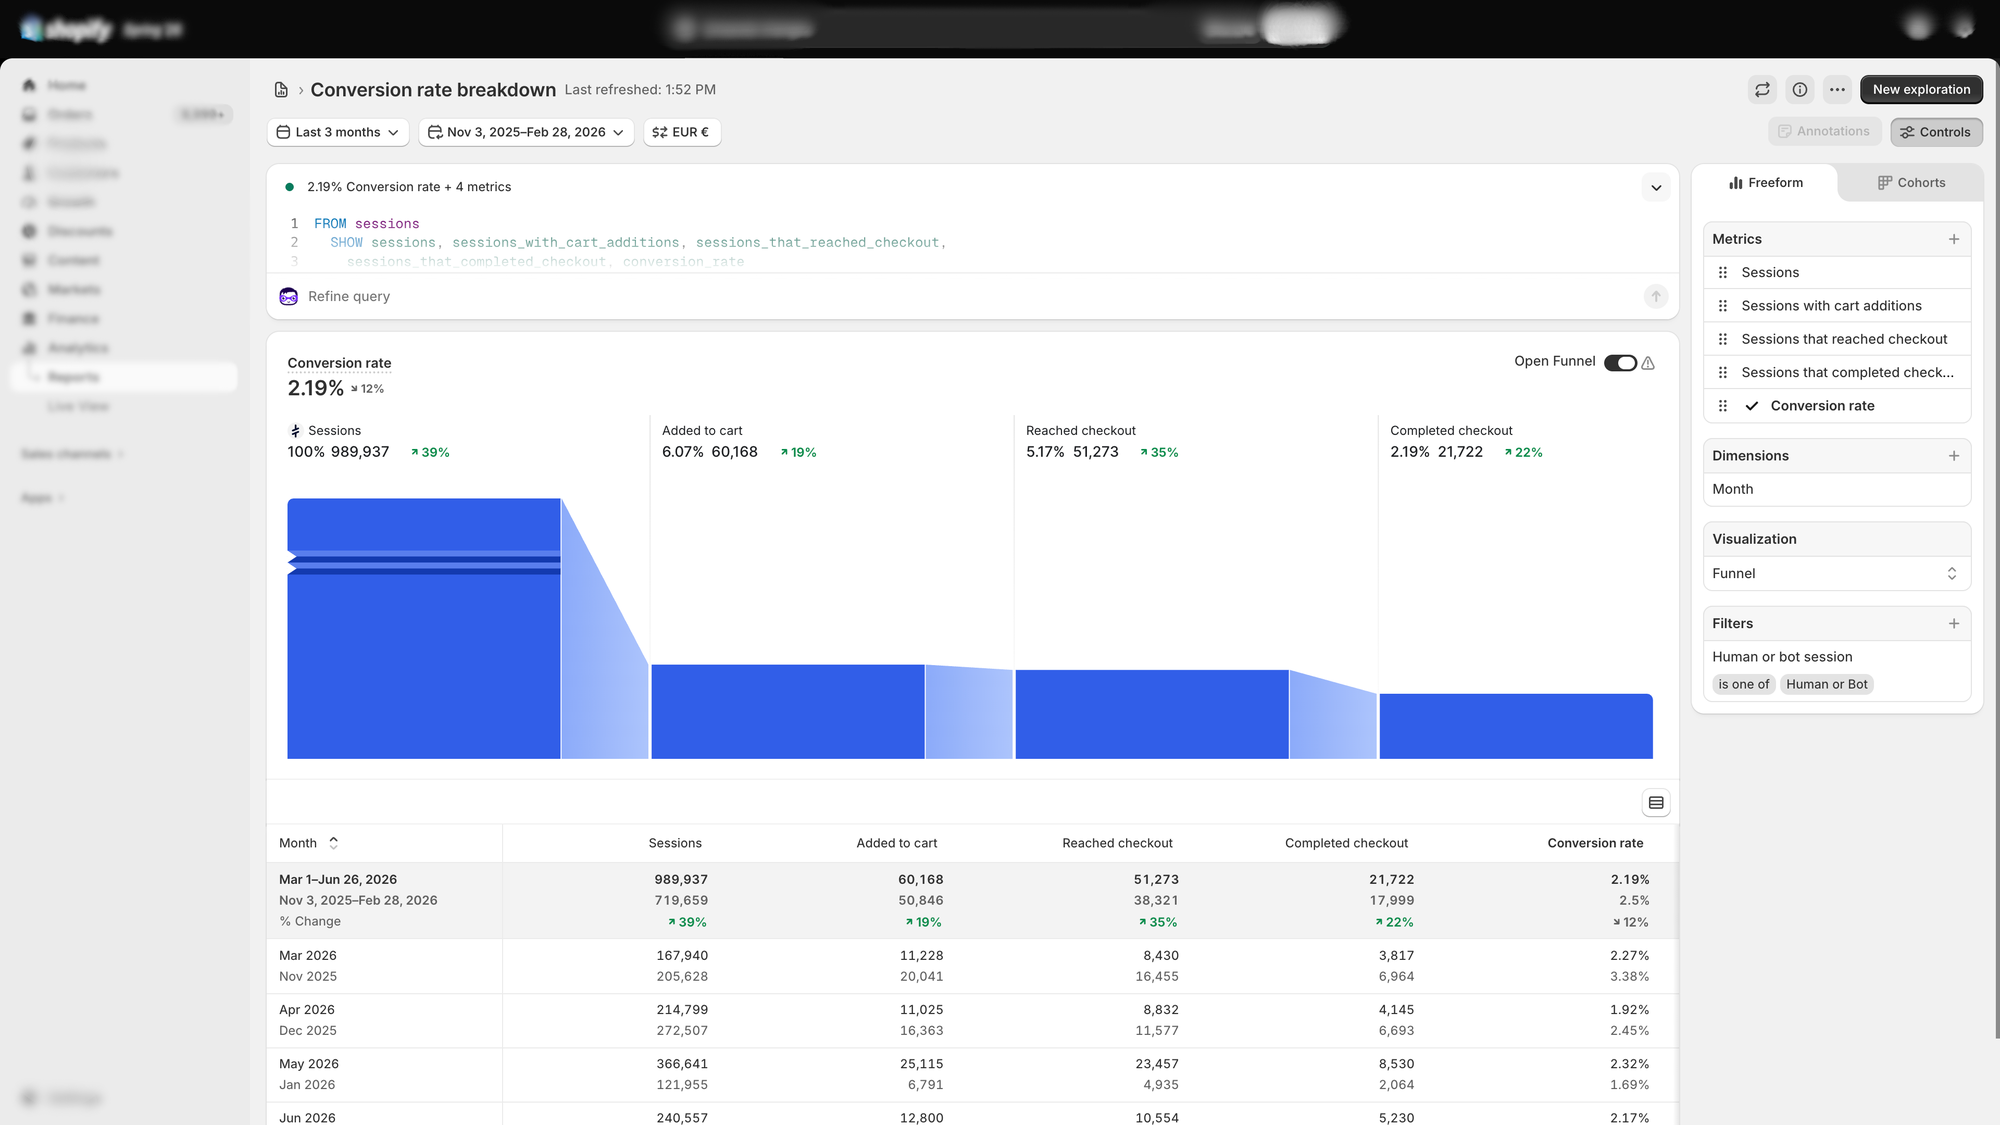This screenshot has height=1125, width=2000.
Task: Click the Sidekick icon beside Refine query
Action: (x=289, y=297)
